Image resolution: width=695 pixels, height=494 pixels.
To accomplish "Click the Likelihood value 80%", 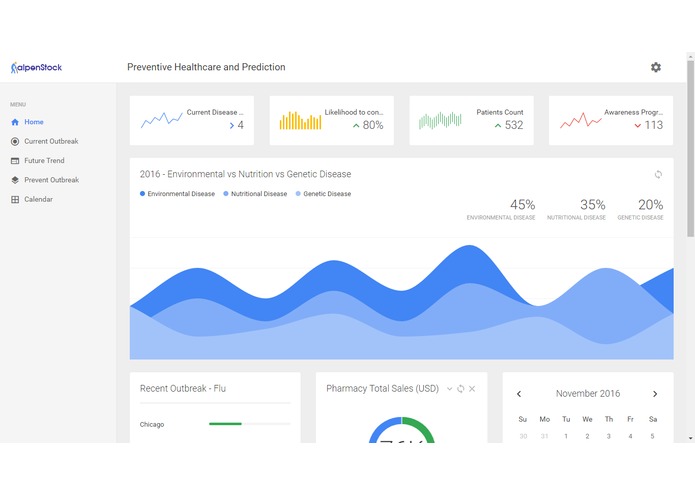I will click(373, 125).
